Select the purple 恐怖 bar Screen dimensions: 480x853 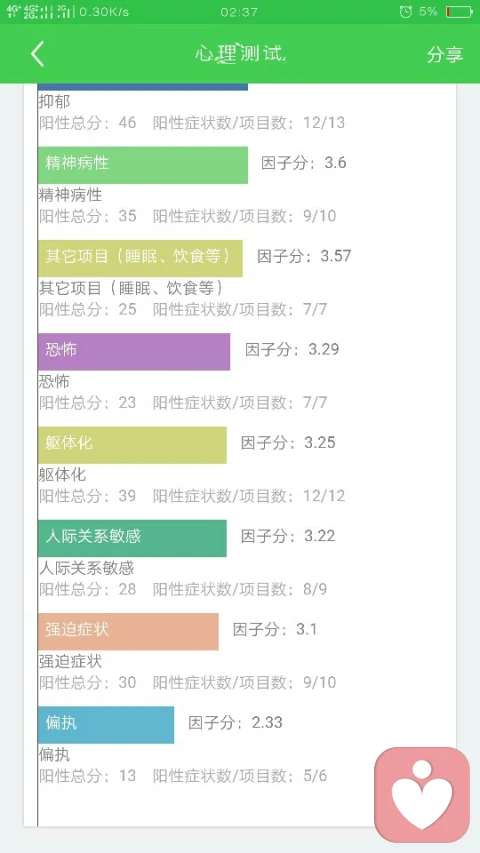click(x=134, y=351)
